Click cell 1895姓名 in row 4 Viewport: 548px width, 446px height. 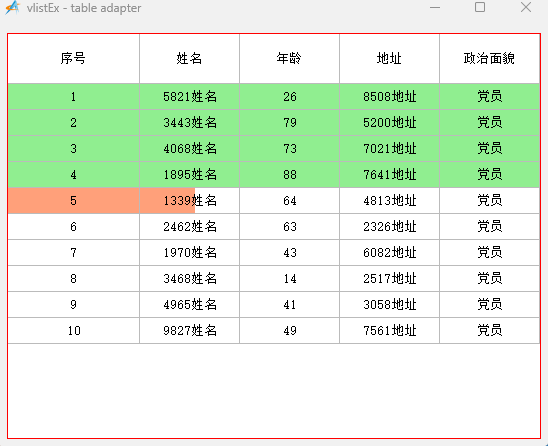189,174
